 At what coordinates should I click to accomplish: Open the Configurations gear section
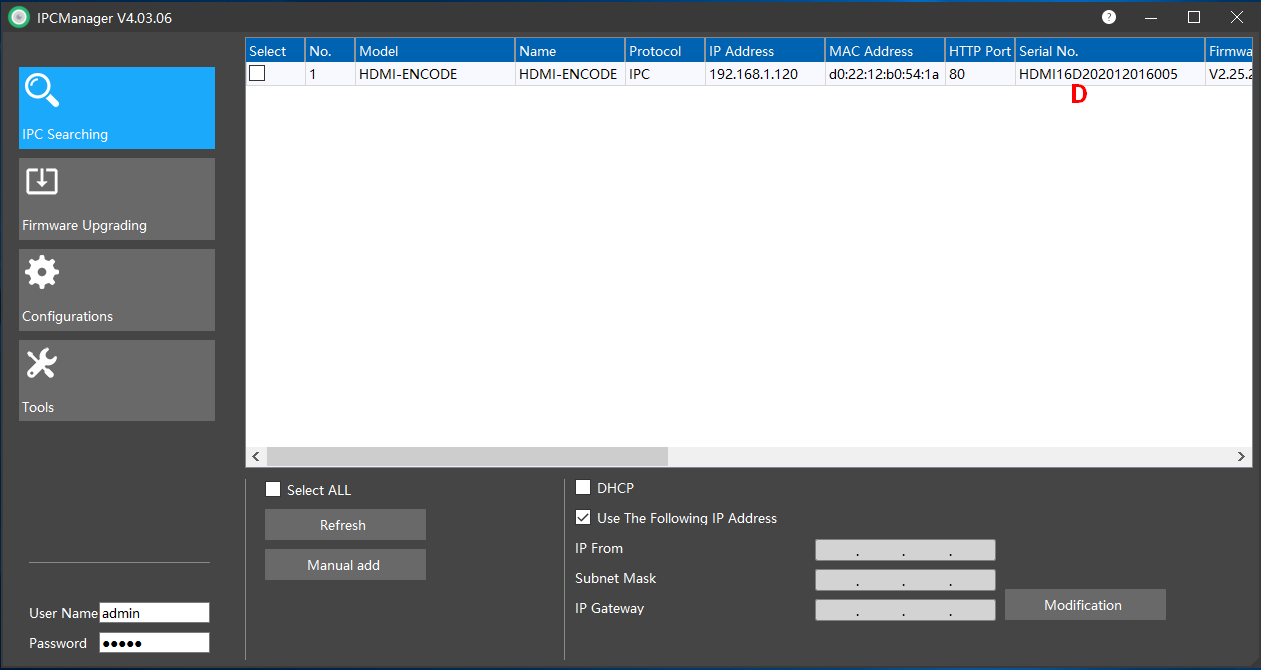click(116, 290)
